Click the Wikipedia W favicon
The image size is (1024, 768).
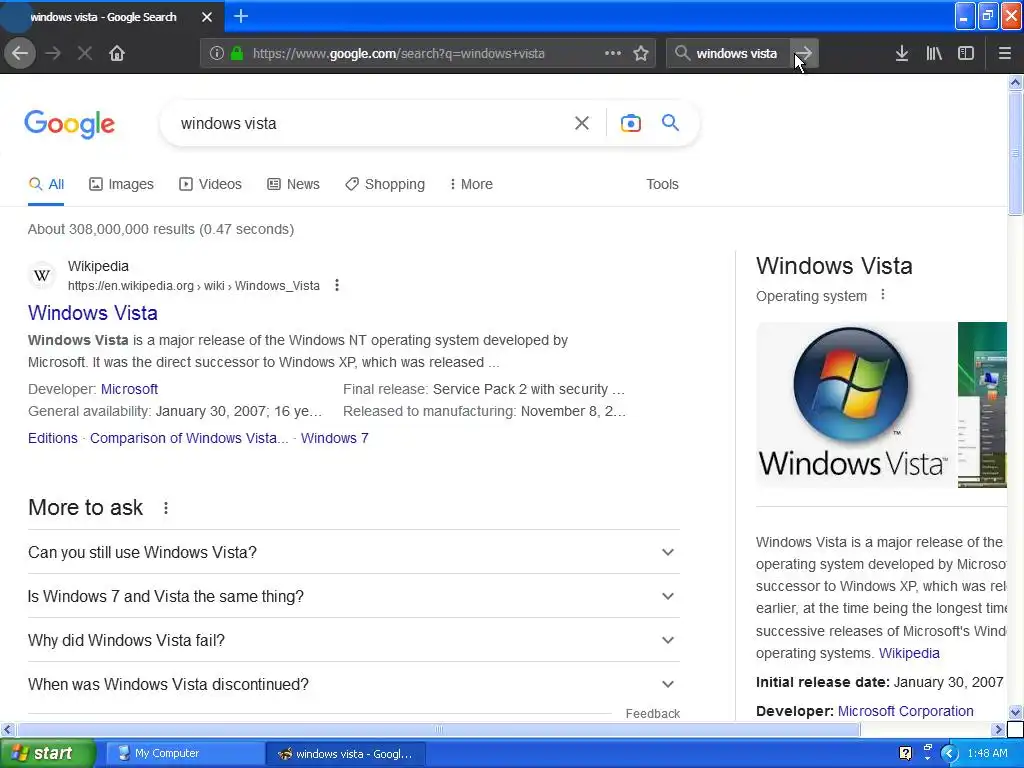click(x=42, y=276)
